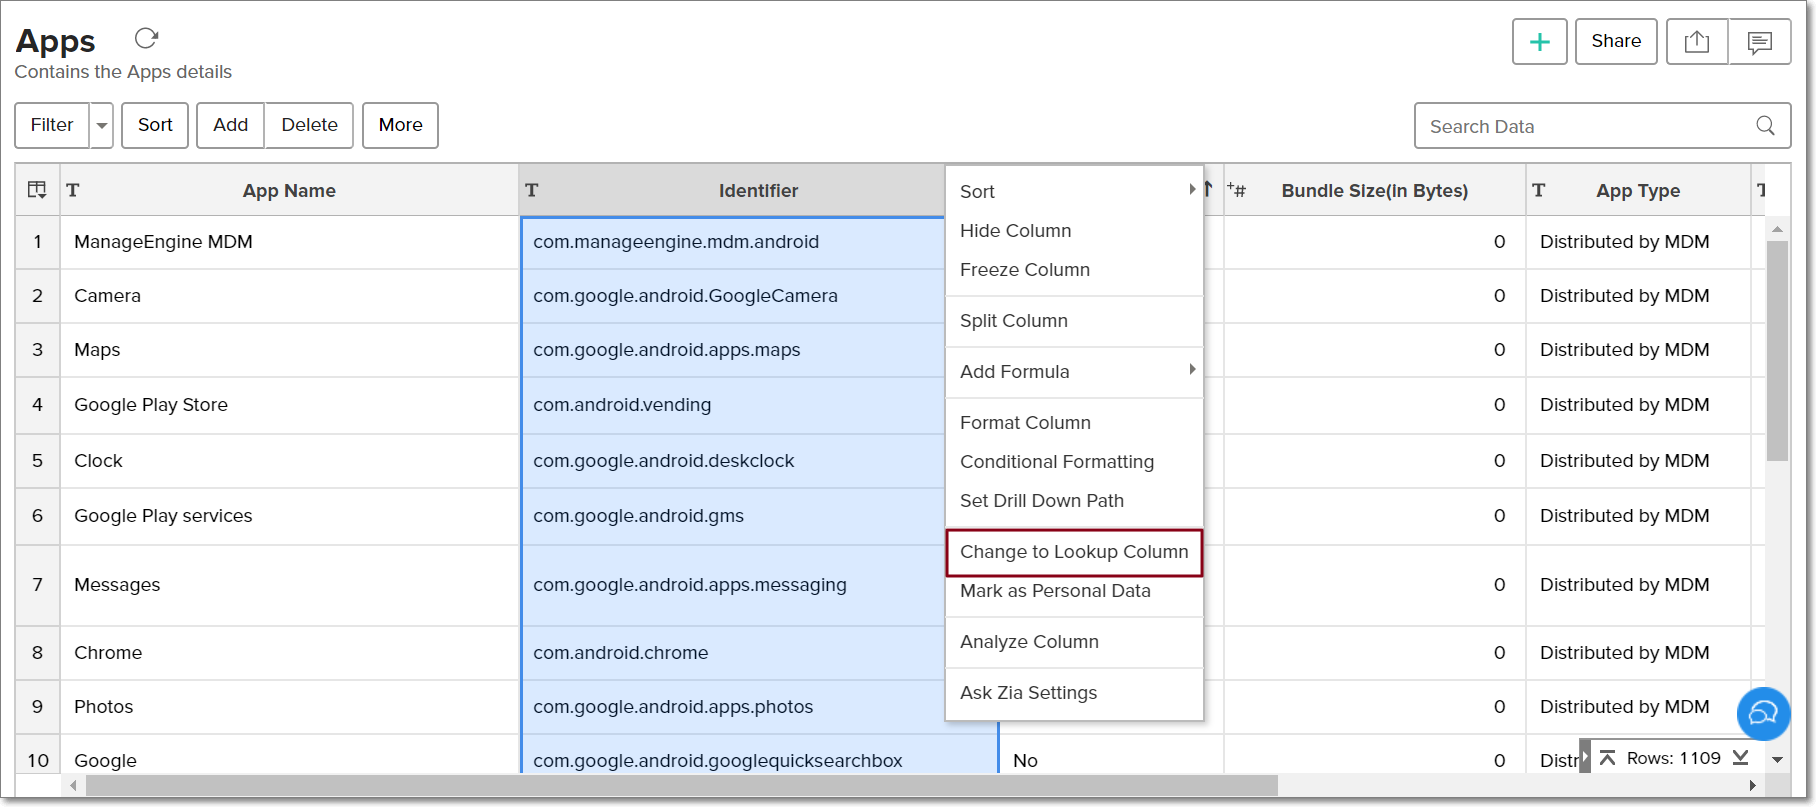Click the horizontal scrollbar thumb at bottom
1816x807 pixels.
click(680, 786)
